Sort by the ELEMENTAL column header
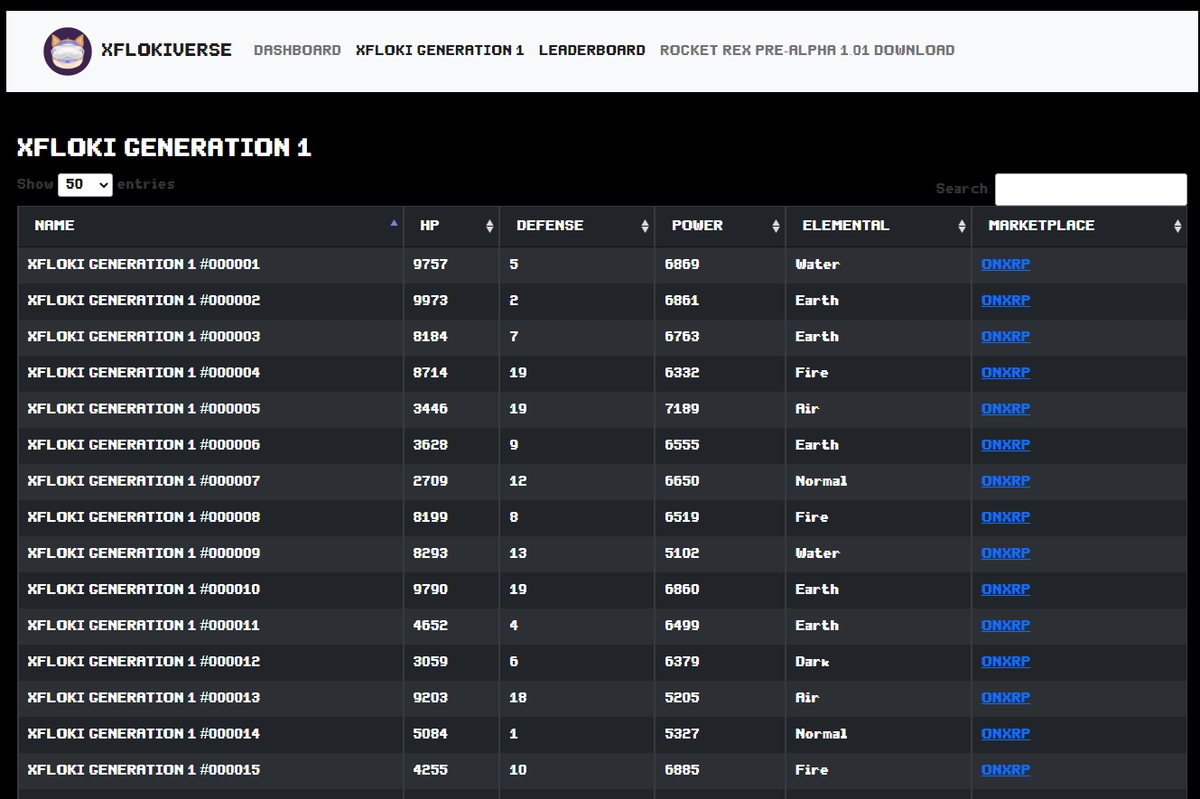The height and width of the screenshot is (799, 1200). click(x=879, y=226)
